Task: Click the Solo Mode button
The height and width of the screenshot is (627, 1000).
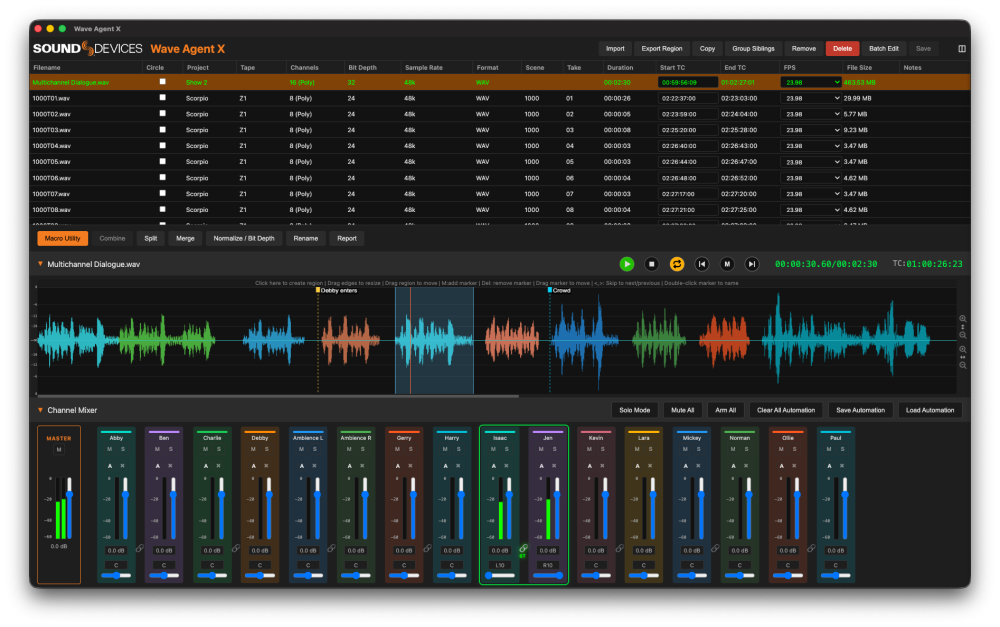Action: click(x=635, y=410)
